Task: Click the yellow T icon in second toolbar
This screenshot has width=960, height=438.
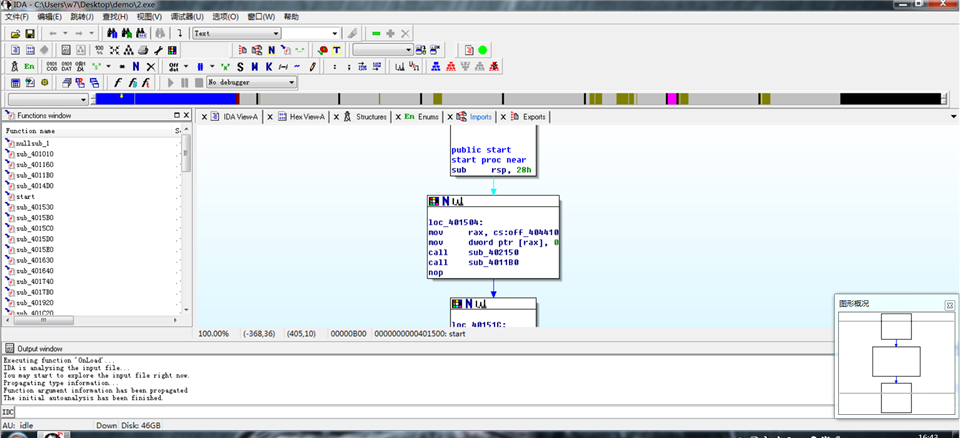Action: [x=336, y=50]
